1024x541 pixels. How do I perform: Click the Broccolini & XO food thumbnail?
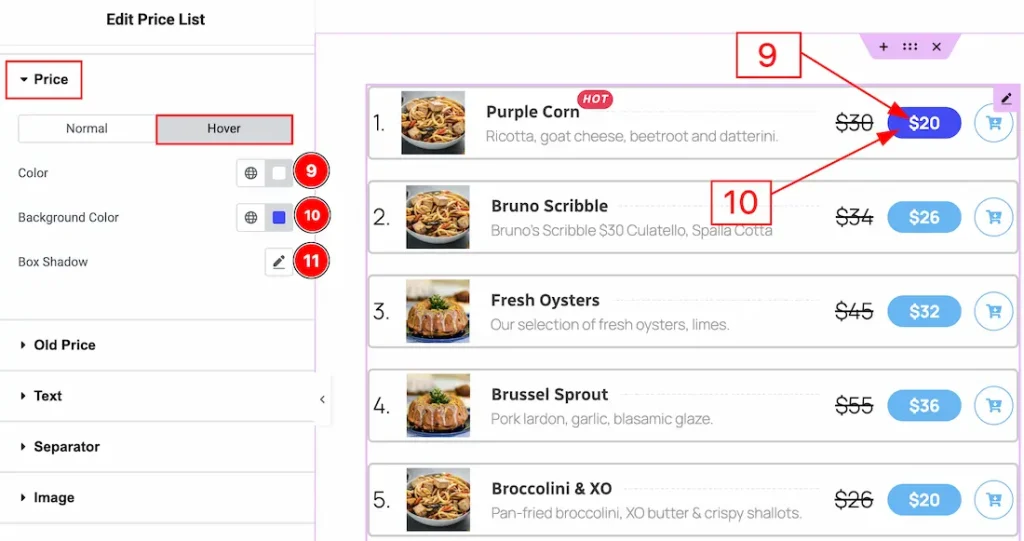[438, 499]
